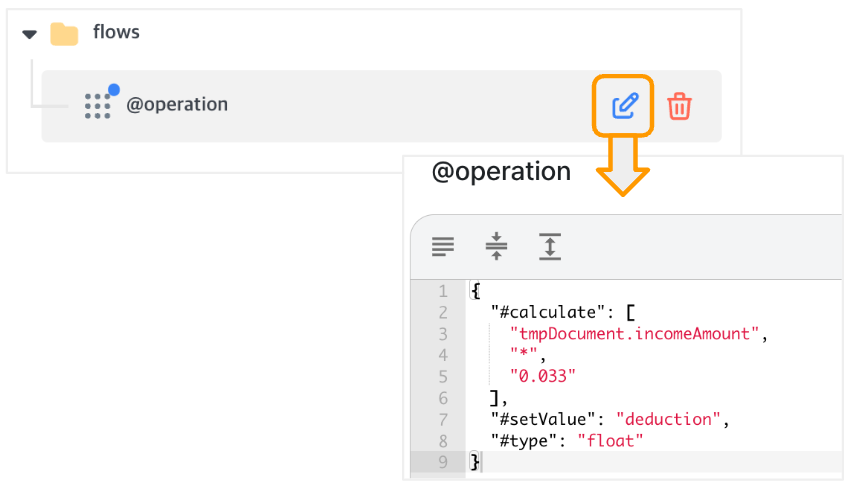Click line number 2 in the gutter
Viewport: 854px width, 488px height.
(x=443, y=313)
